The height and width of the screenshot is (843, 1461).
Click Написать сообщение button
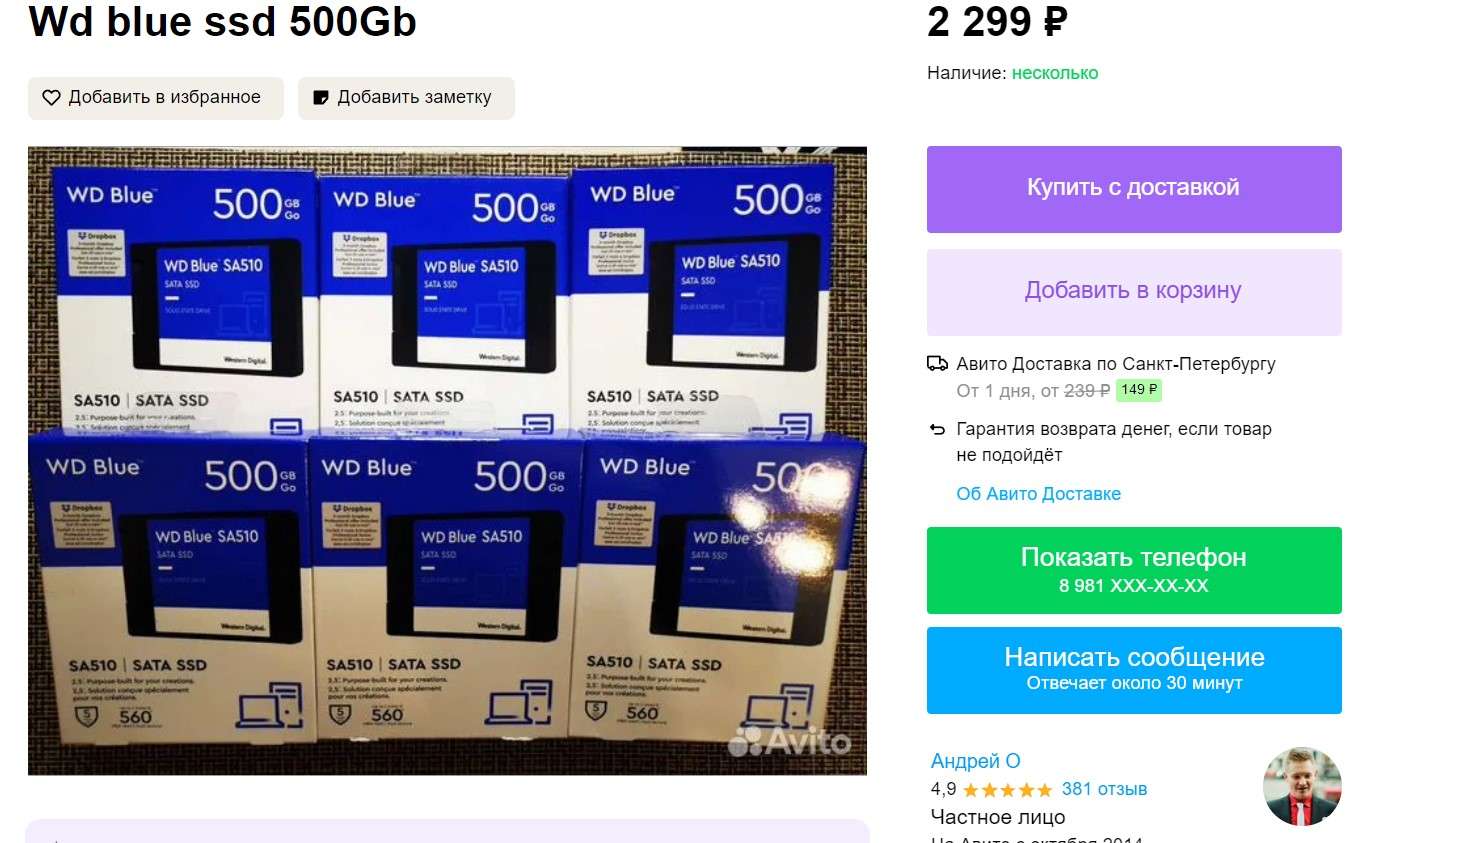(x=1134, y=670)
